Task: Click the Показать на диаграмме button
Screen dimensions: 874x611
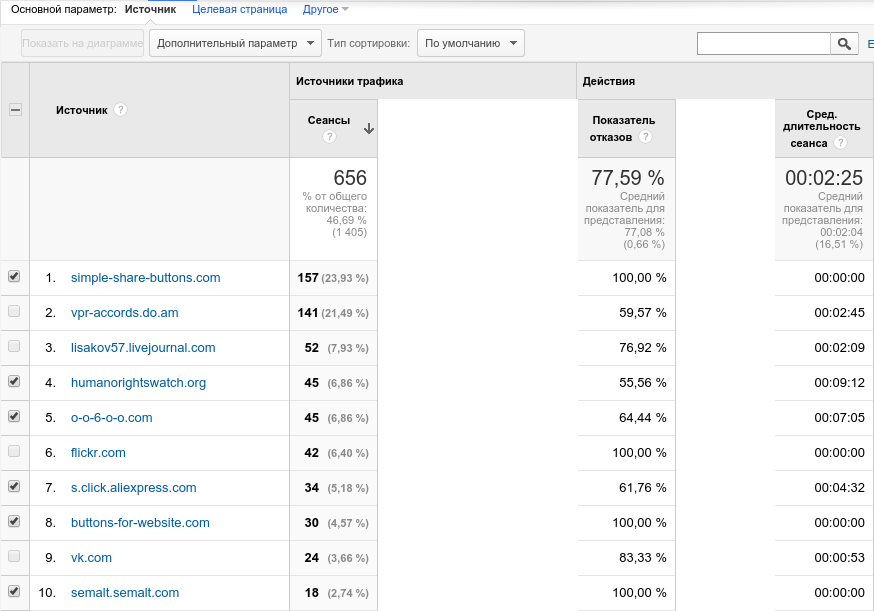Action: click(82, 43)
